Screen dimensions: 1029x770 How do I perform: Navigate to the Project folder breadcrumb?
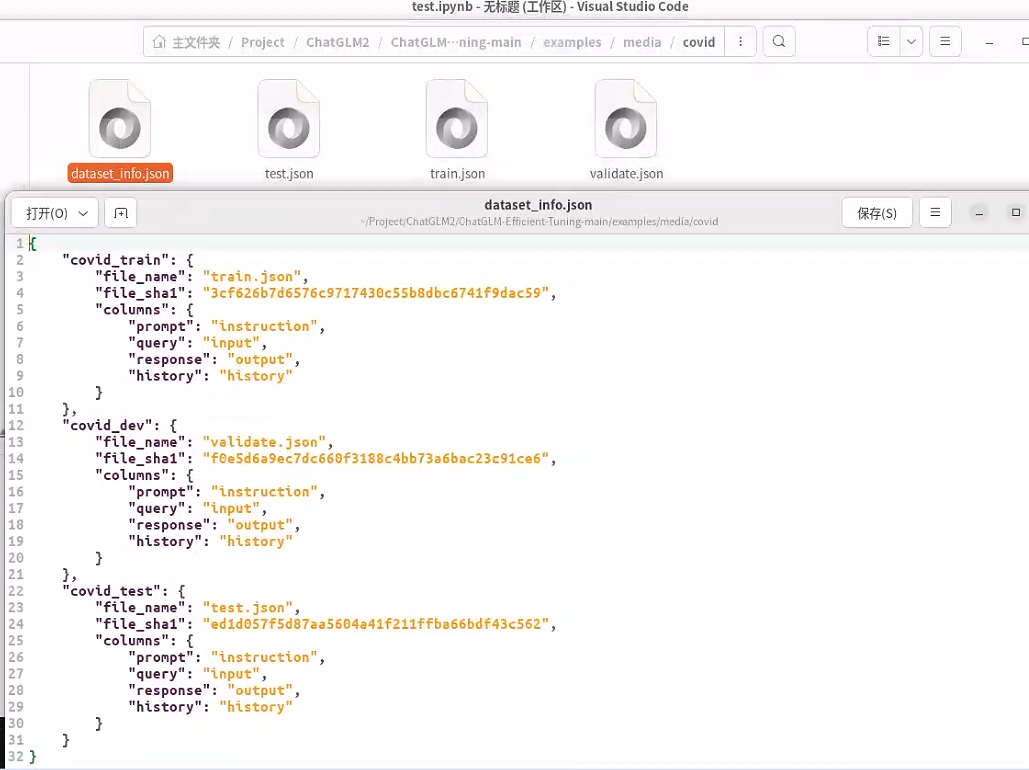263,42
